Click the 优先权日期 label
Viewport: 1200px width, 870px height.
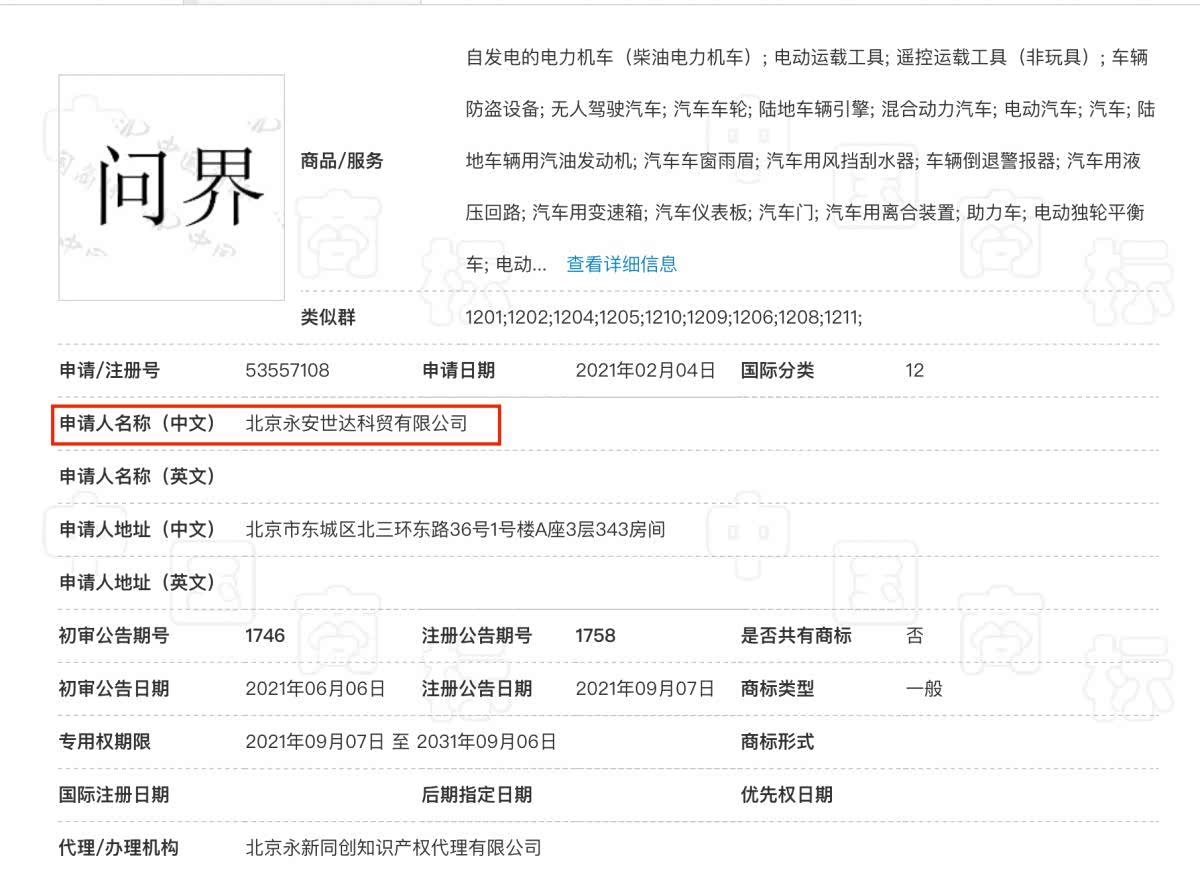[786, 795]
